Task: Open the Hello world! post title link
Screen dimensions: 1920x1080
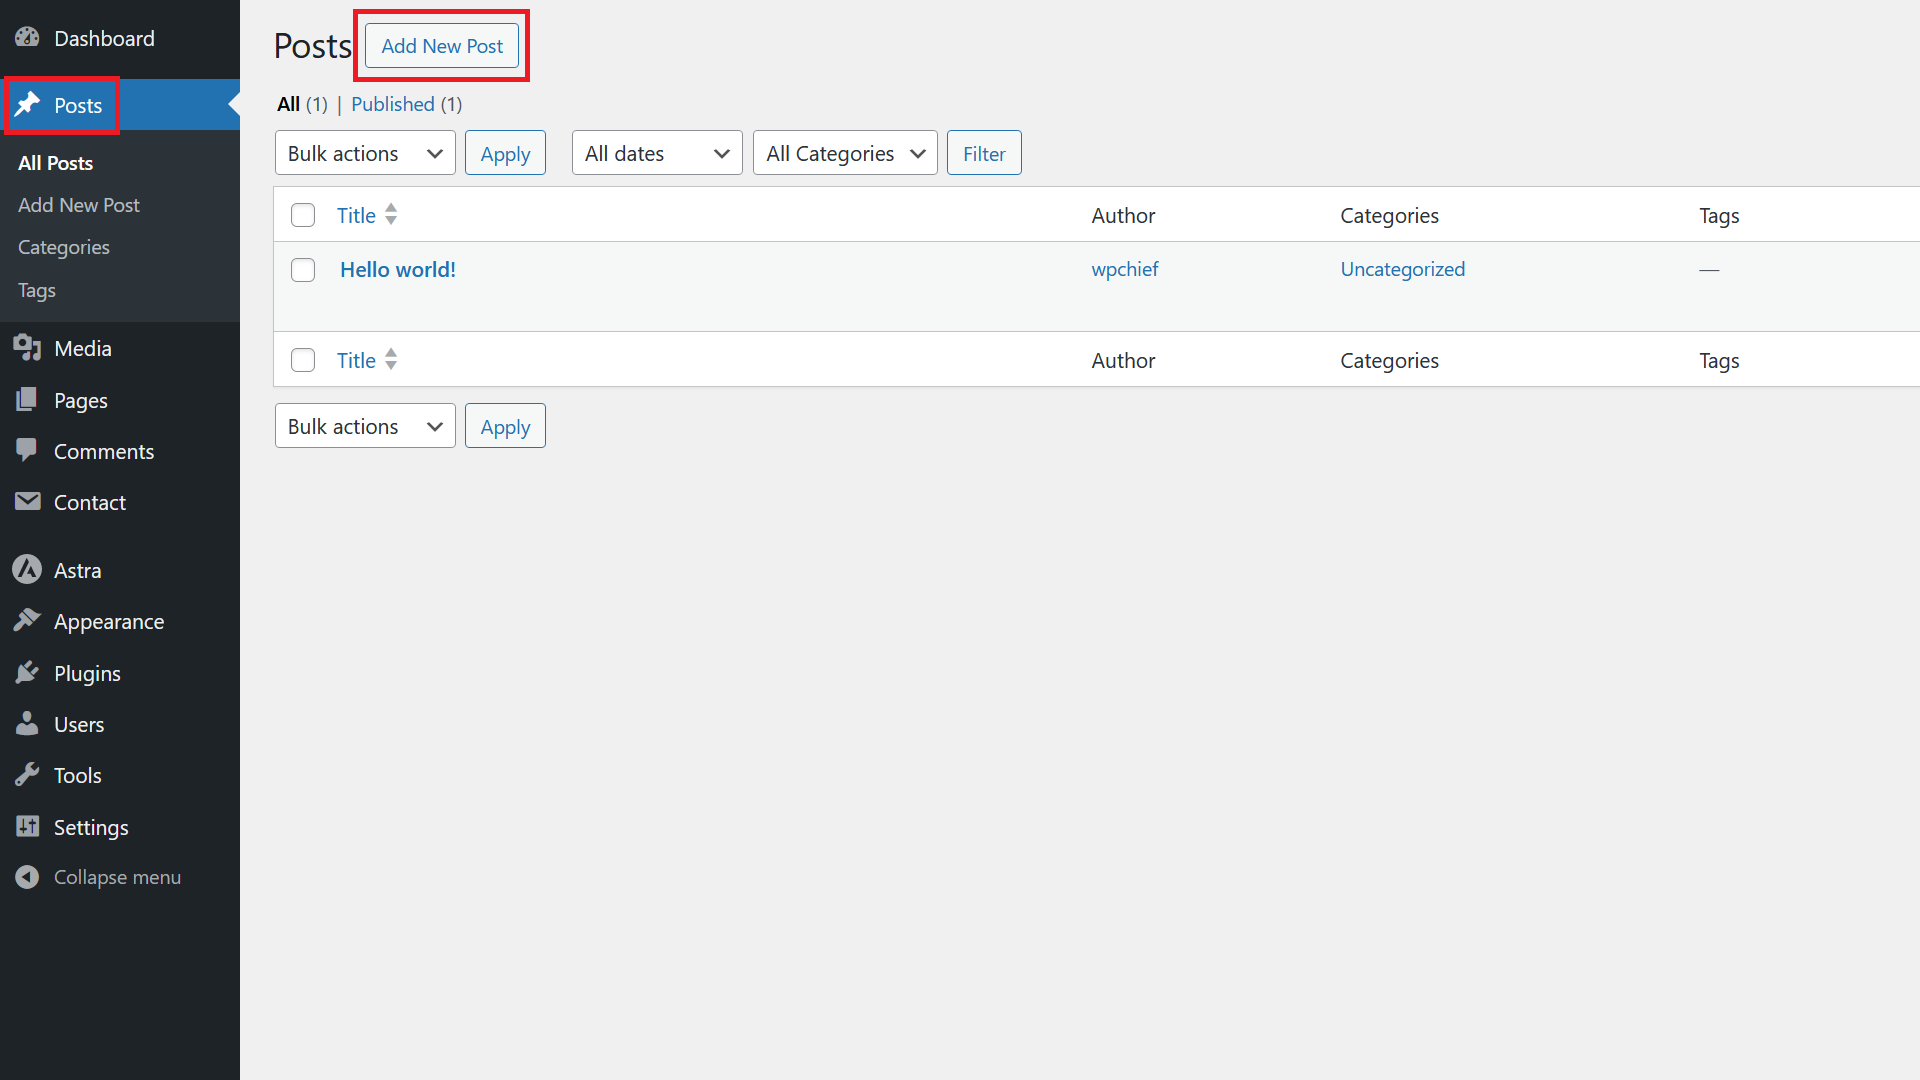Action: coord(398,269)
